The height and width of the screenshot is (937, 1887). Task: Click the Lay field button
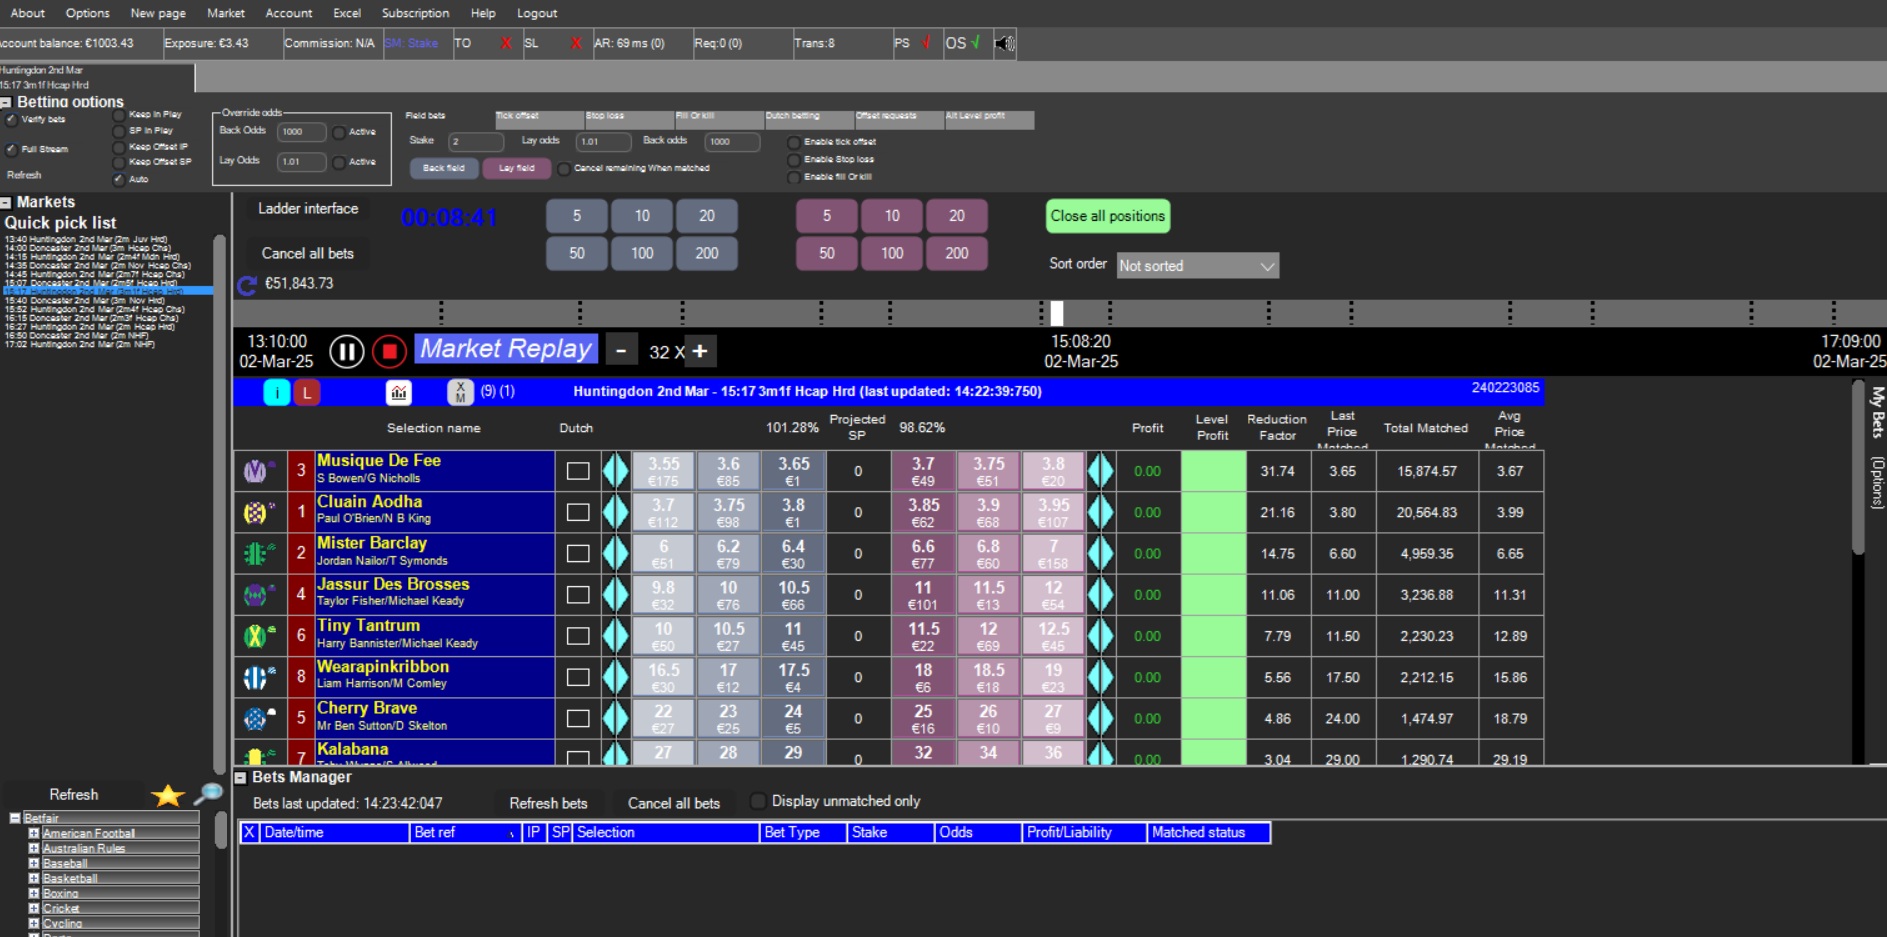click(x=517, y=168)
